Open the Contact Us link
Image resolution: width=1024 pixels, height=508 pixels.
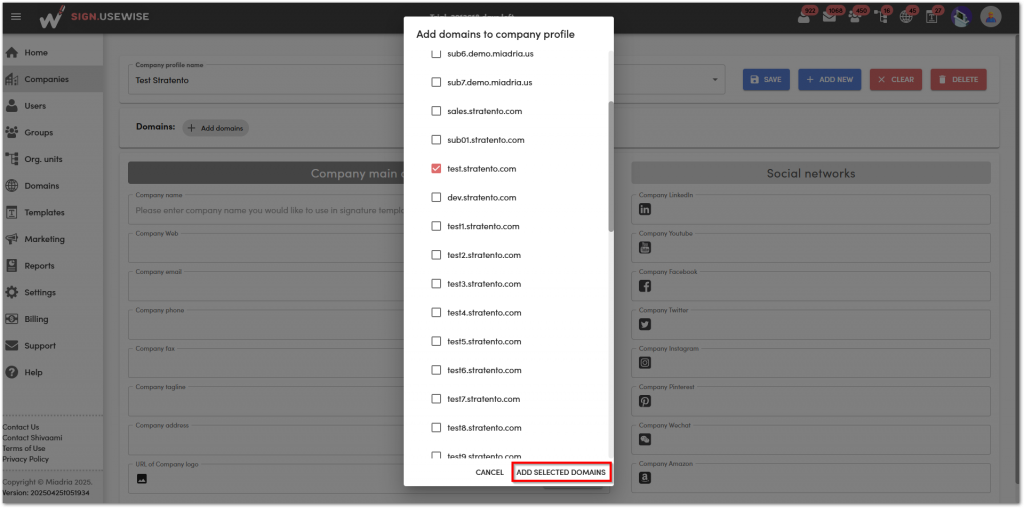[x=21, y=427]
